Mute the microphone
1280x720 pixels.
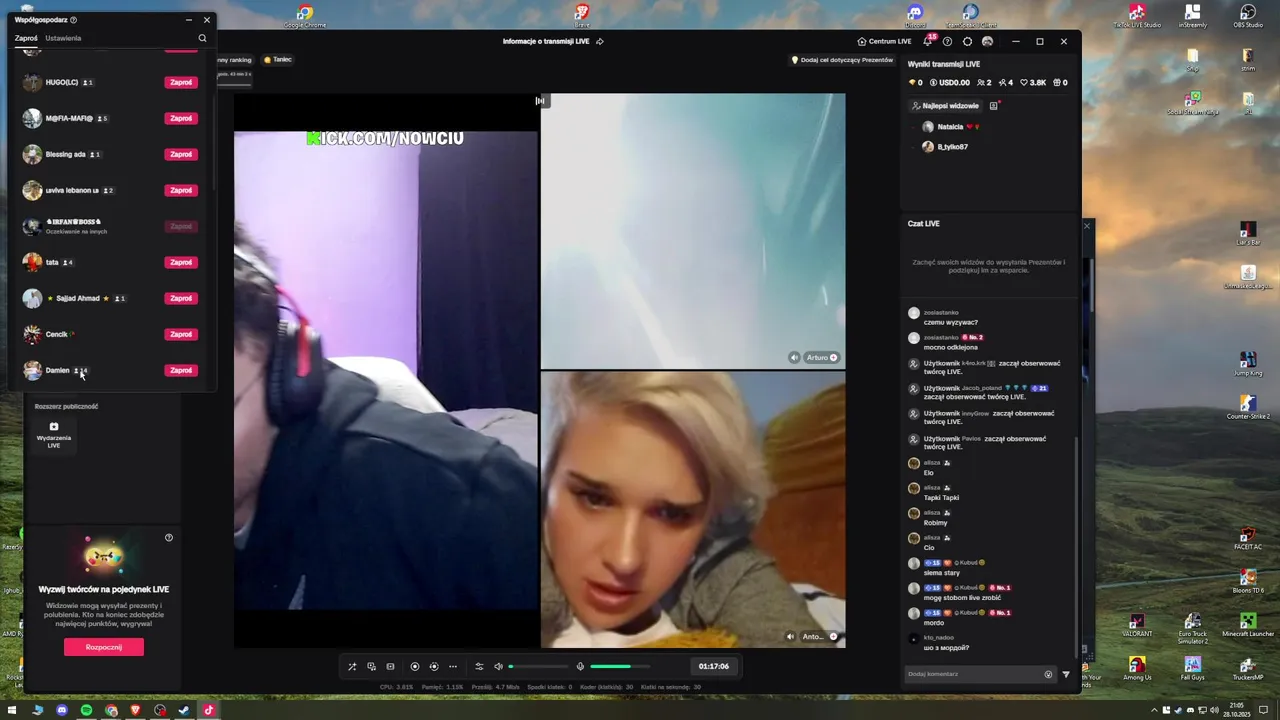tap(580, 666)
